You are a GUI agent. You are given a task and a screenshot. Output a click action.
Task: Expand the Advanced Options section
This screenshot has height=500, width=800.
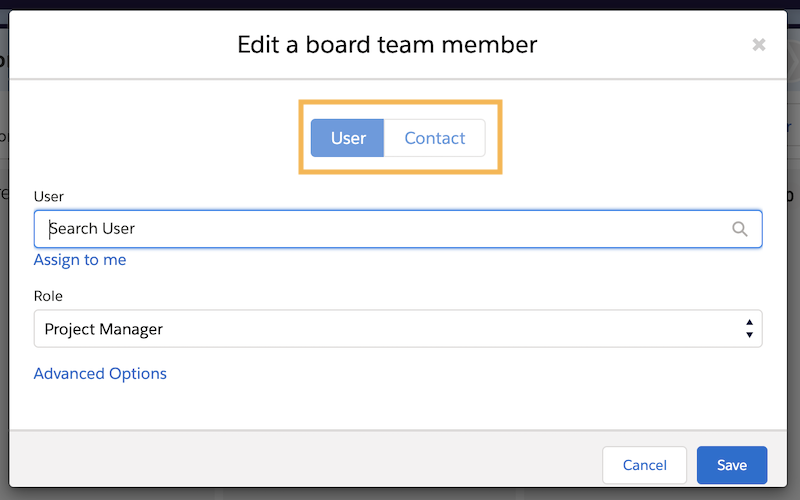point(100,373)
